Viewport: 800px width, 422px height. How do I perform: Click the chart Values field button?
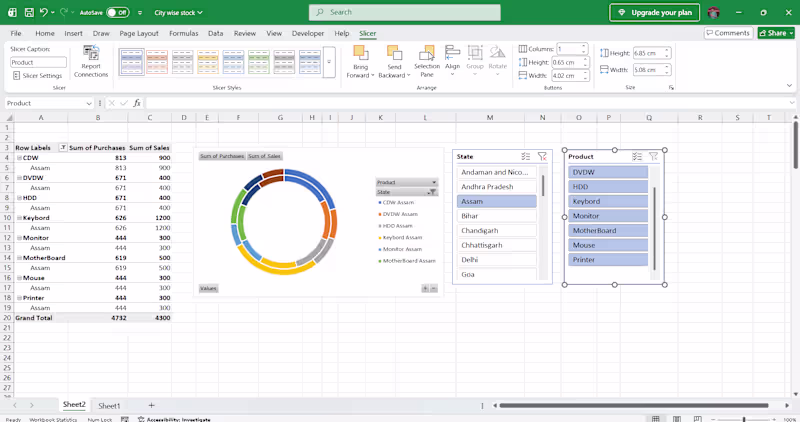[208, 288]
